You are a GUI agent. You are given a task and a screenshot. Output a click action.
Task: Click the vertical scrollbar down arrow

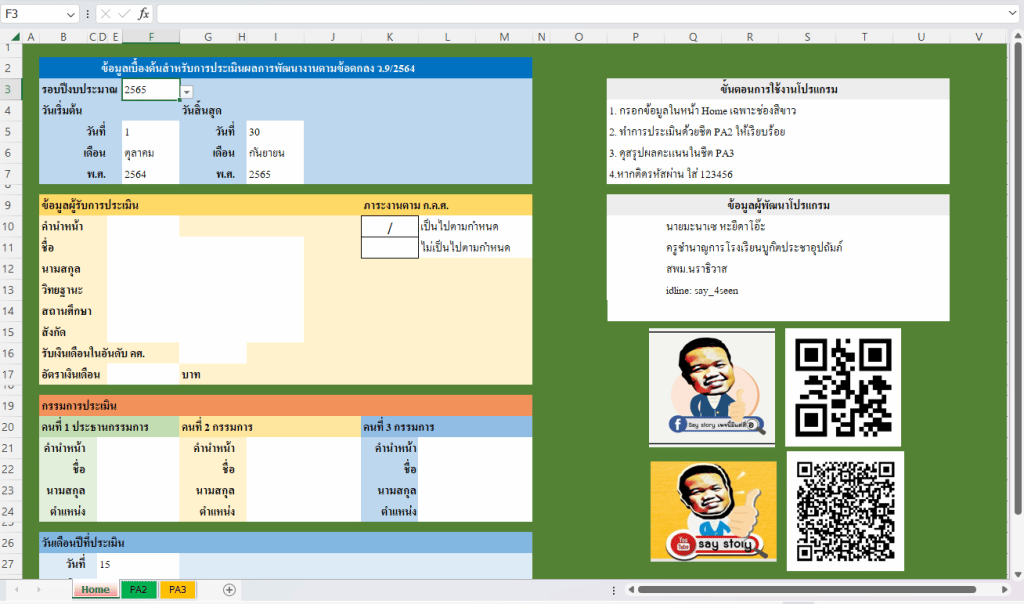click(1017, 575)
